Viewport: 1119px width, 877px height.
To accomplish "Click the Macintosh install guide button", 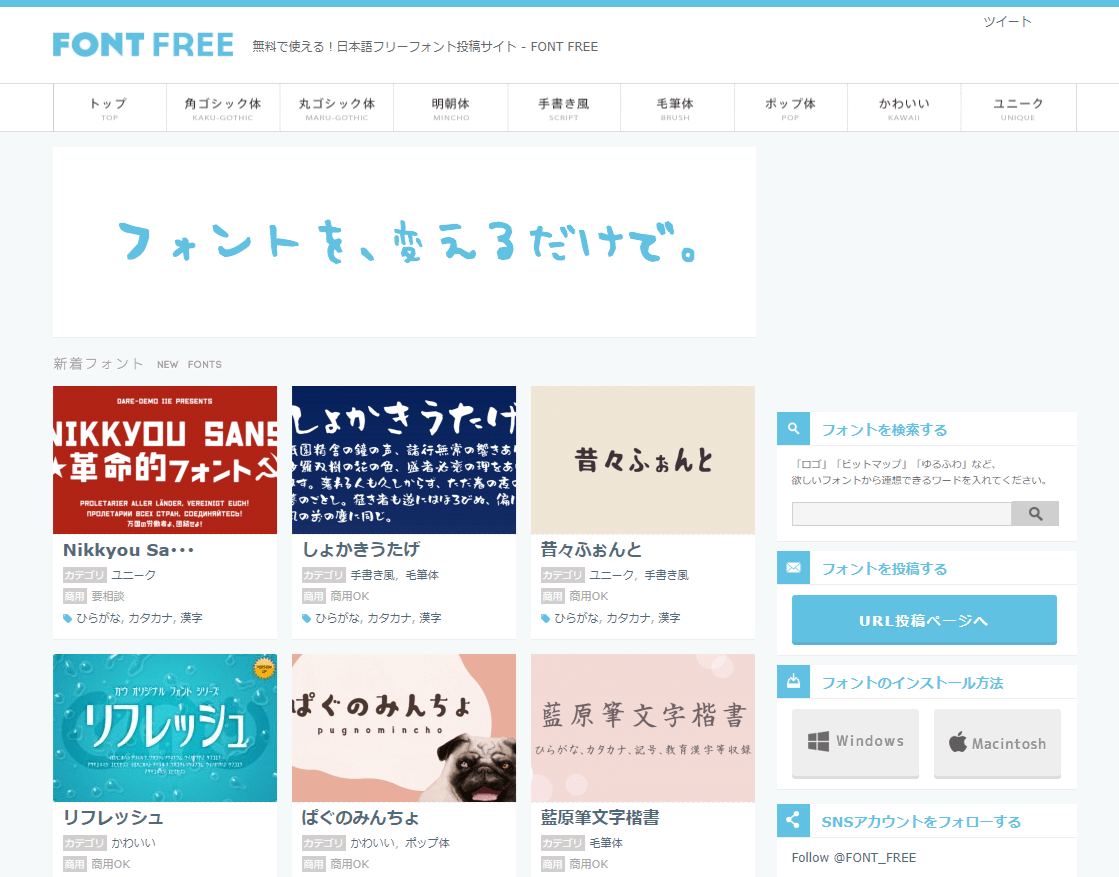I will (x=997, y=742).
